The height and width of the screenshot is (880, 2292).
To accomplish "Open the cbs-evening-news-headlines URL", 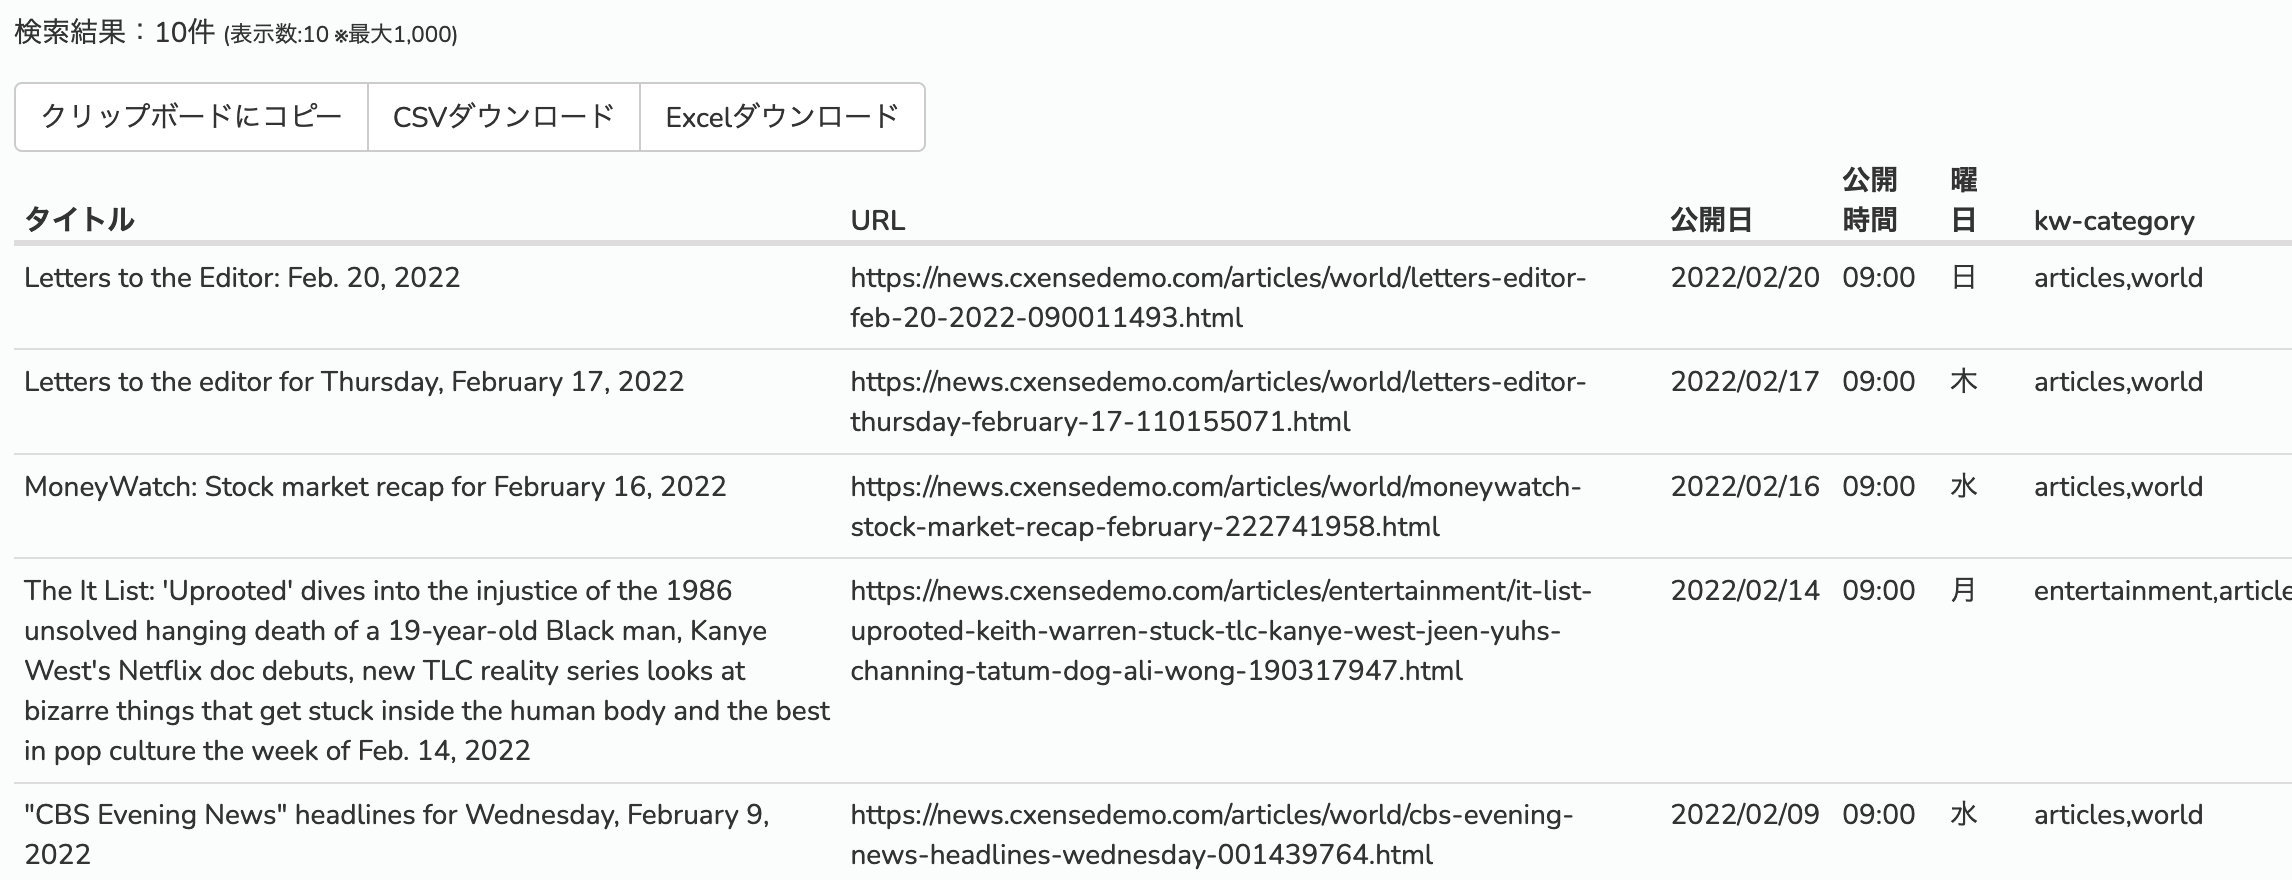I will tap(1212, 834).
